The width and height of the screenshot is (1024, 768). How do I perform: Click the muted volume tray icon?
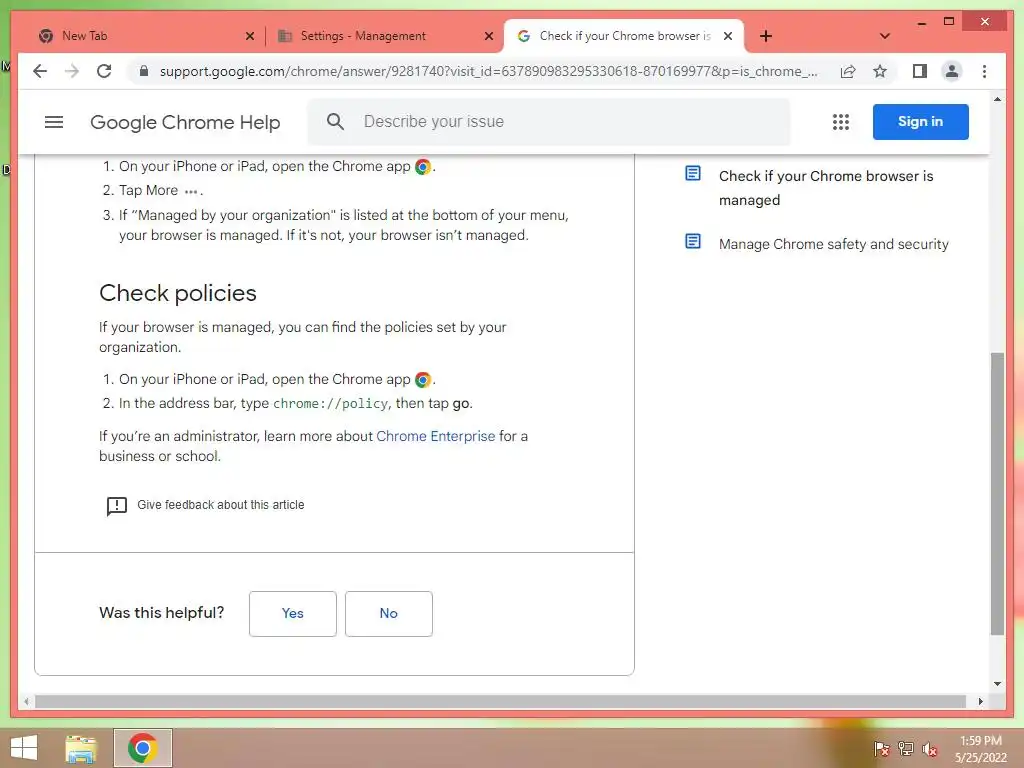point(930,749)
